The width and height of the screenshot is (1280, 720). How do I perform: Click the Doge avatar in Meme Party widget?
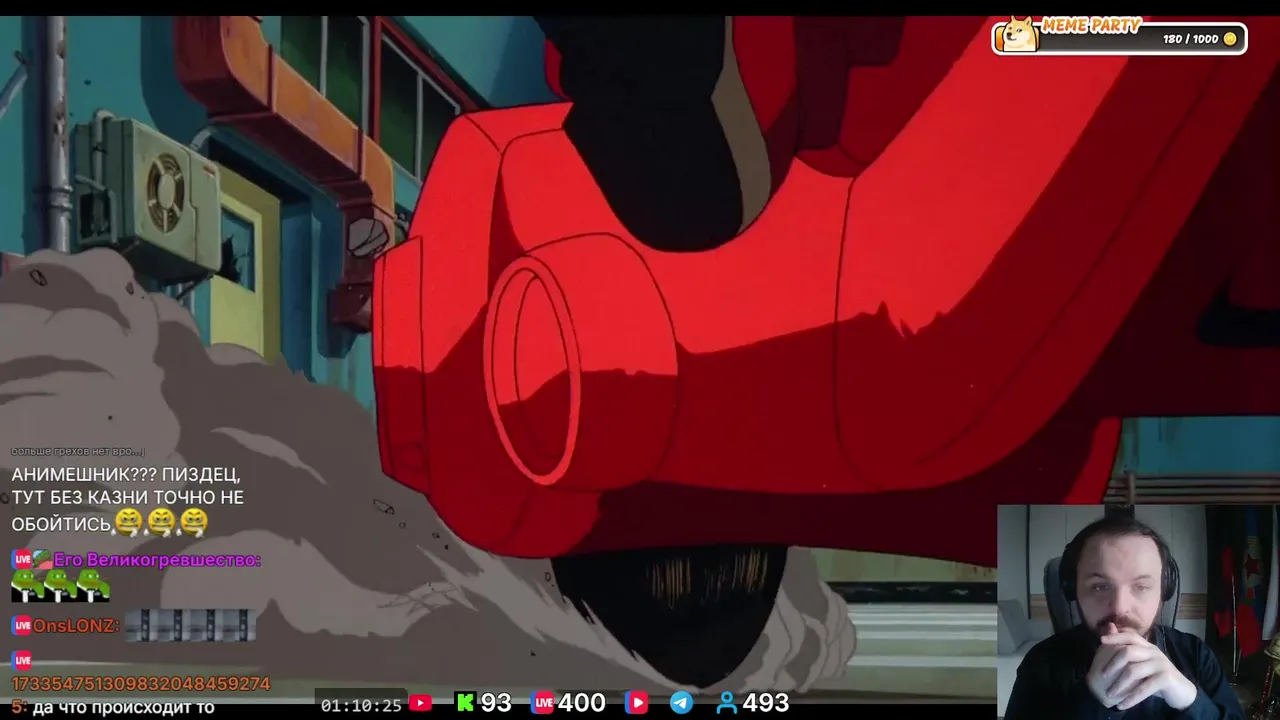pos(1021,34)
